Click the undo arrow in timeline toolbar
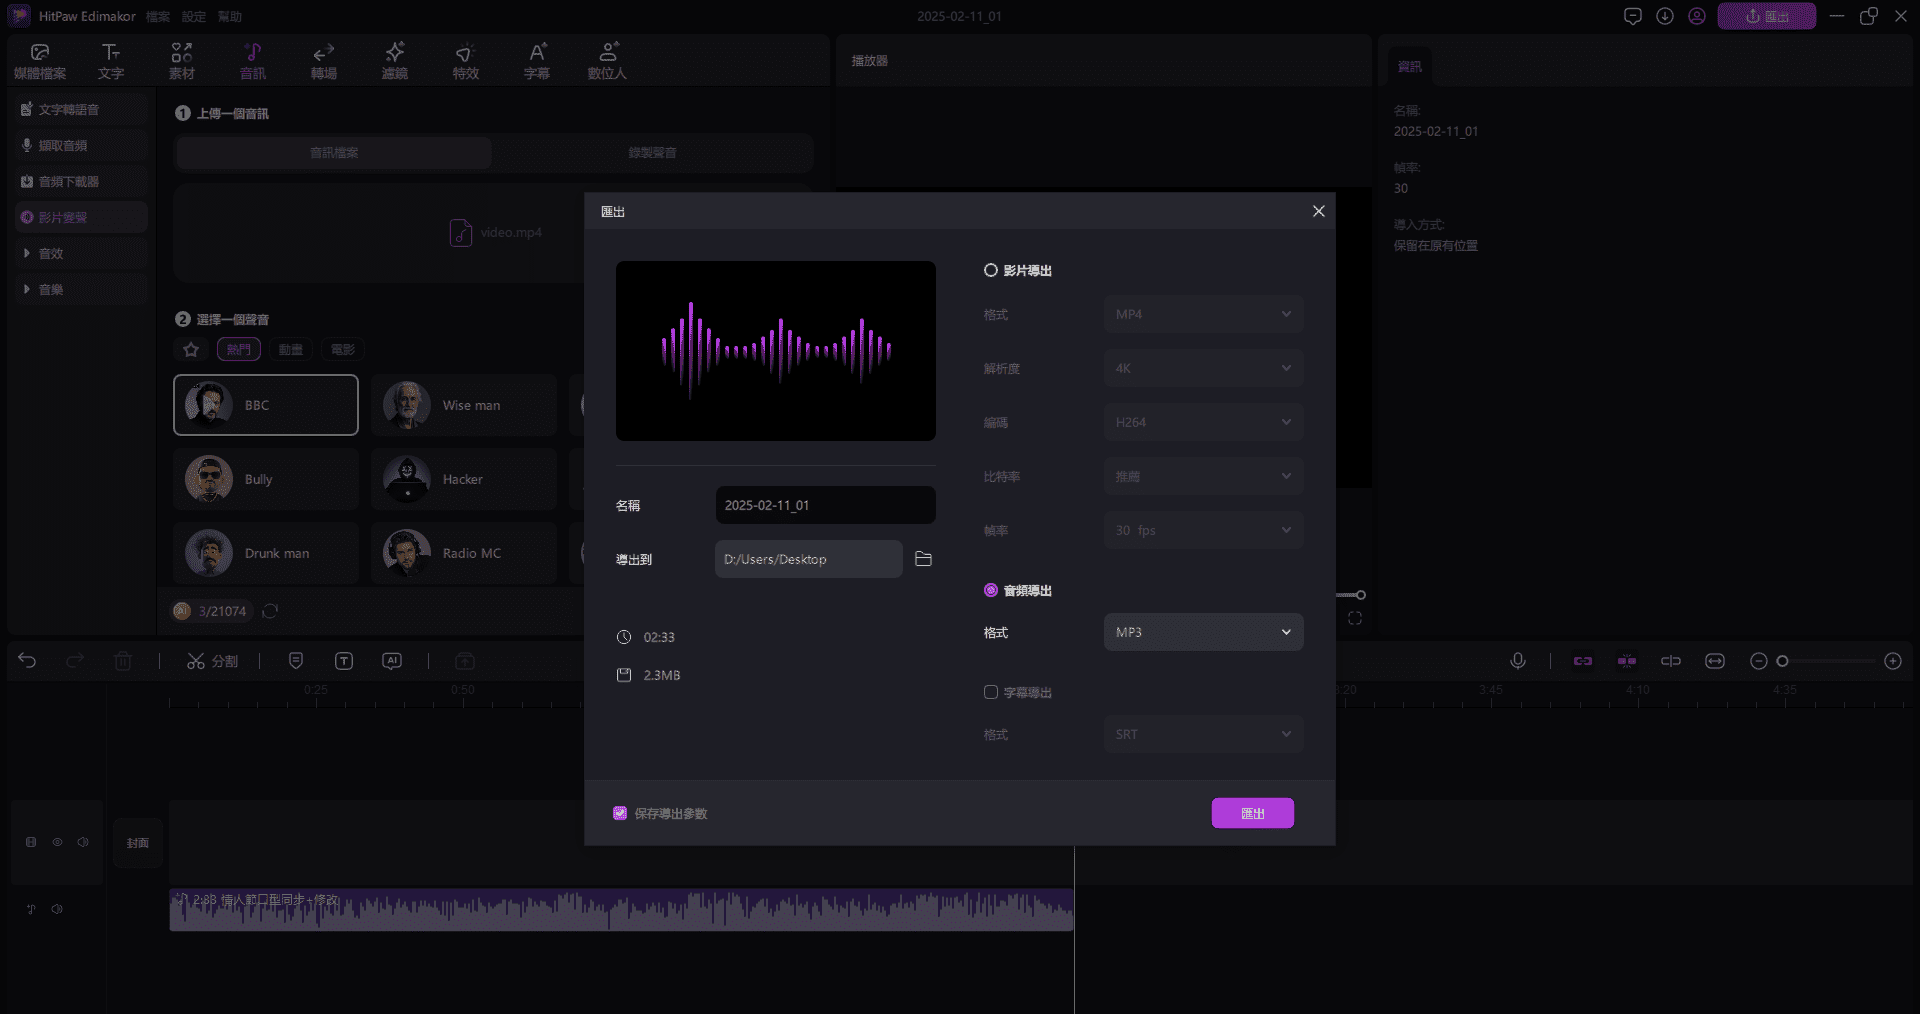This screenshot has width=1920, height=1014. [27, 661]
